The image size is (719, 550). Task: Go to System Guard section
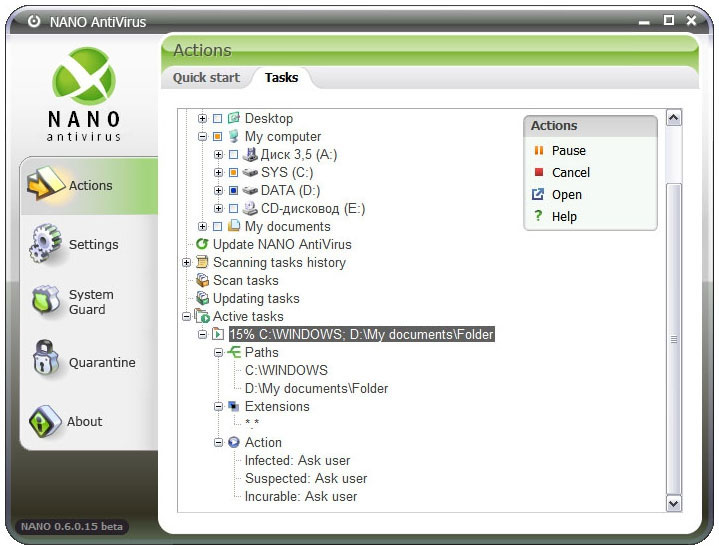[x=89, y=301]
